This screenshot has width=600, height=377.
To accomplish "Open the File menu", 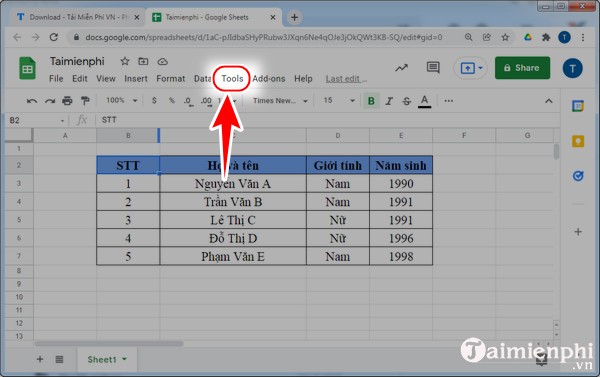I will pos(56,79).
